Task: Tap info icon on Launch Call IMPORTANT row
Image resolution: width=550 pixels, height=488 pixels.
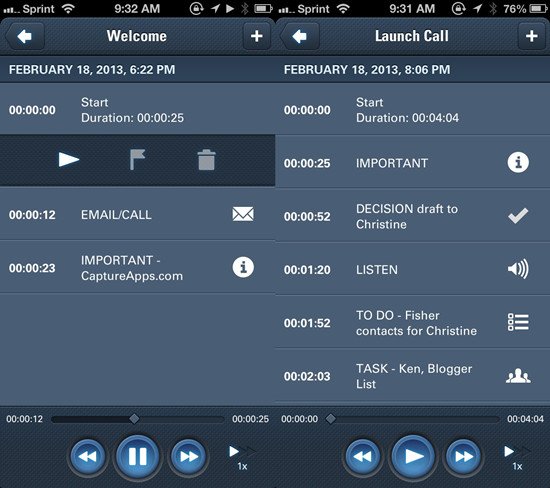Action: coord(518,162)
